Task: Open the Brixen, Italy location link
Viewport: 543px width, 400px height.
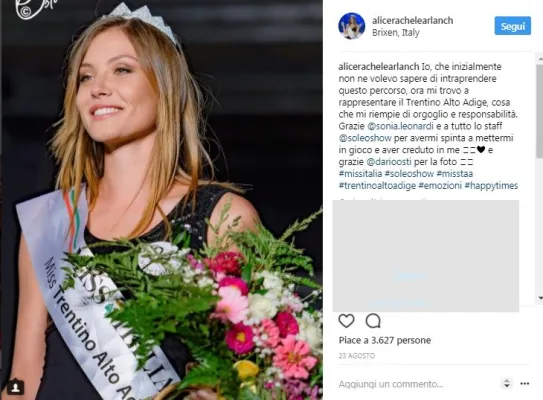Action: pyautogui.click(x=396, y=33)
